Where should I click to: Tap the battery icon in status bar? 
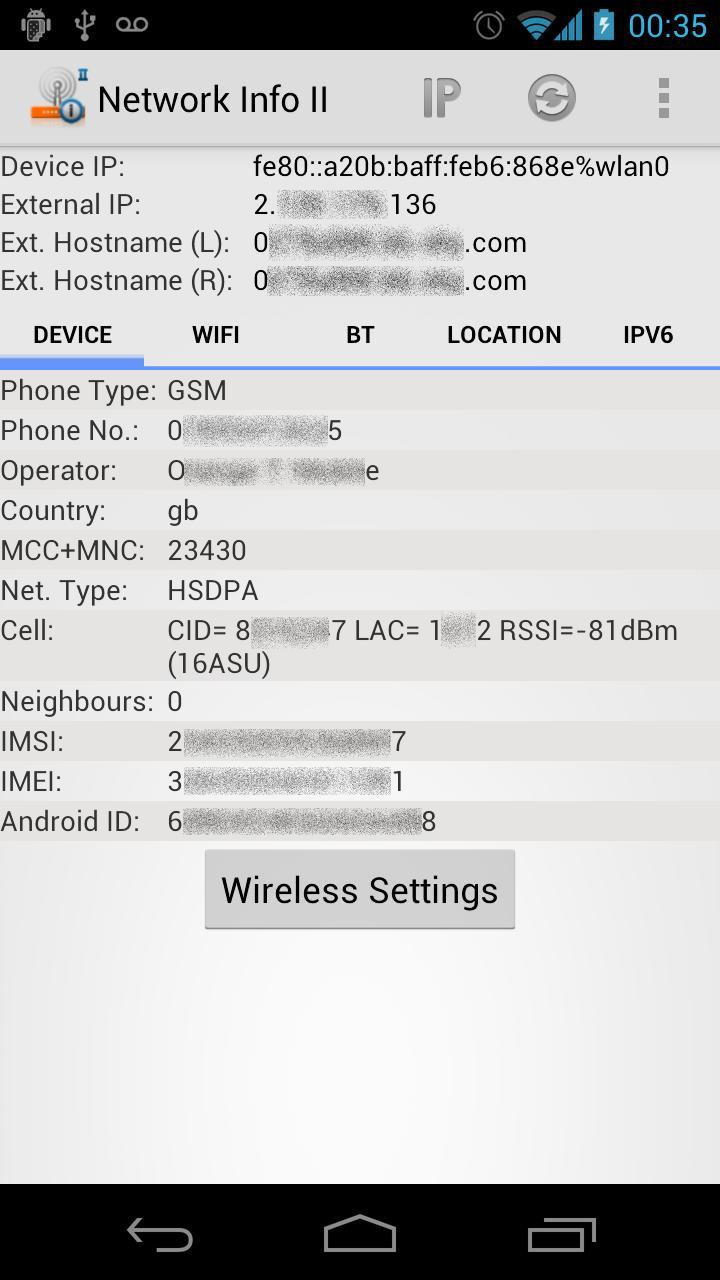[603, 25]
